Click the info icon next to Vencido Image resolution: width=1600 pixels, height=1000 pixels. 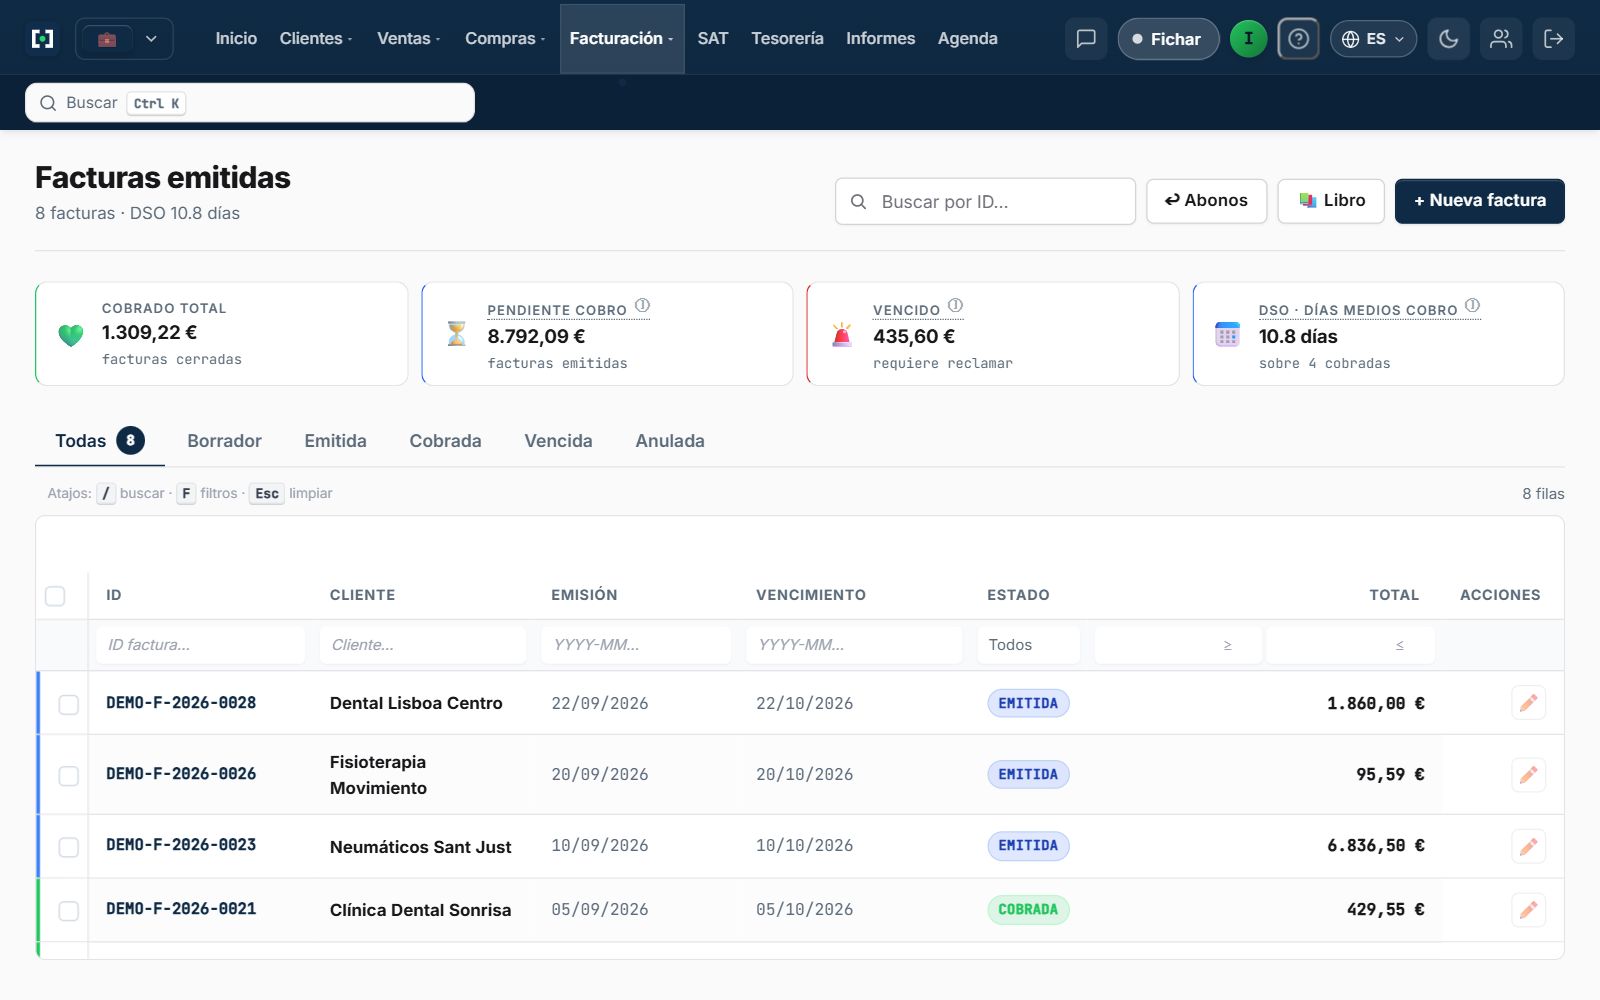(956, 306)
